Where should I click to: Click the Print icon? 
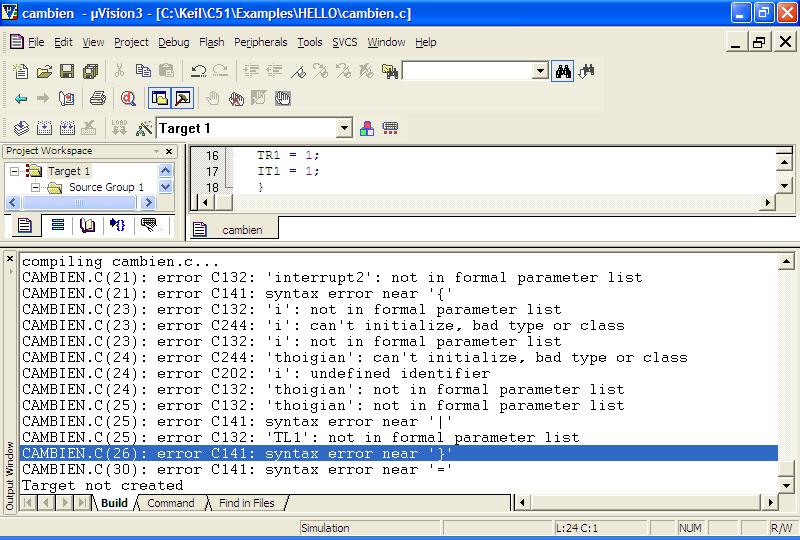pyautogui.click(x=97, y=99)
